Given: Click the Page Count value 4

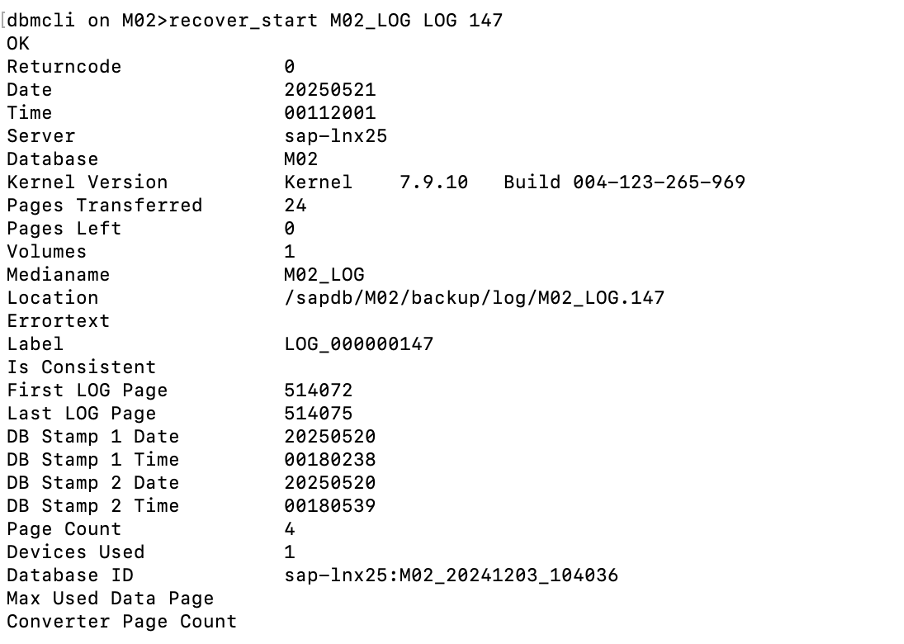Looking at the screenshot, I should (x=290, y=528).
